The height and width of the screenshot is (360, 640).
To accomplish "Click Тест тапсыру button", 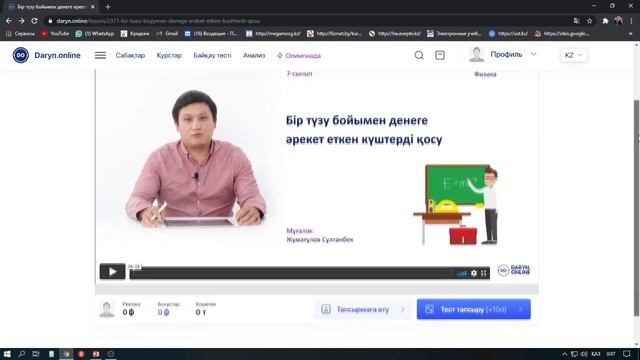I will (473, 309).
